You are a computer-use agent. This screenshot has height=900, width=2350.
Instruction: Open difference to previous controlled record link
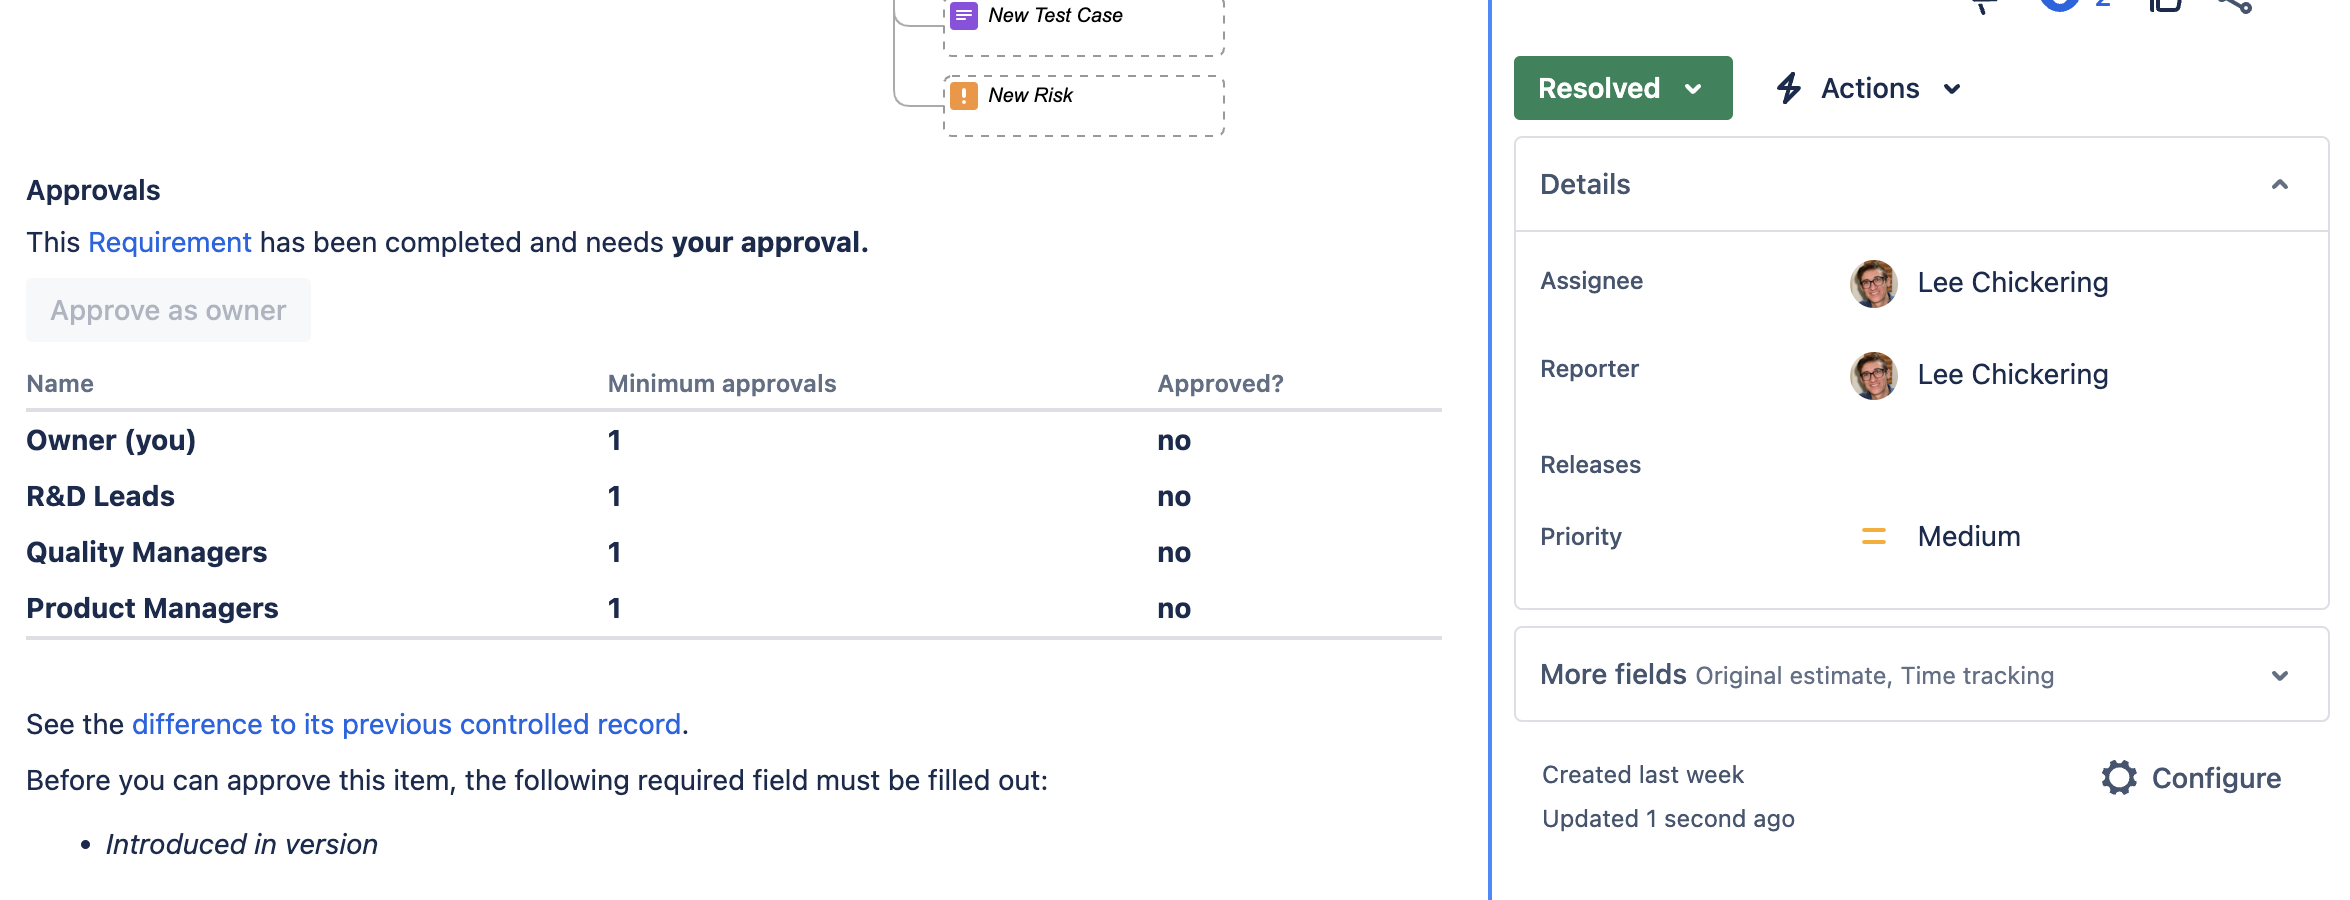[x=406, y=724]
